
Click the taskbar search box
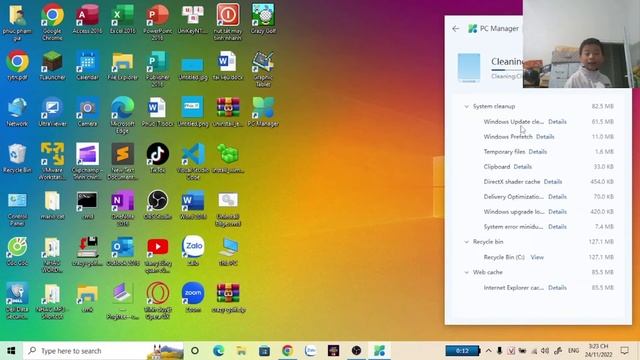point(103,351)
